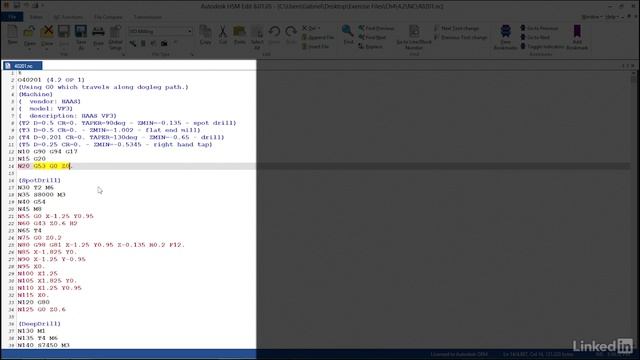
Task: Switch to the File Compare ribbon tab
Action: (x=108, y=17)
